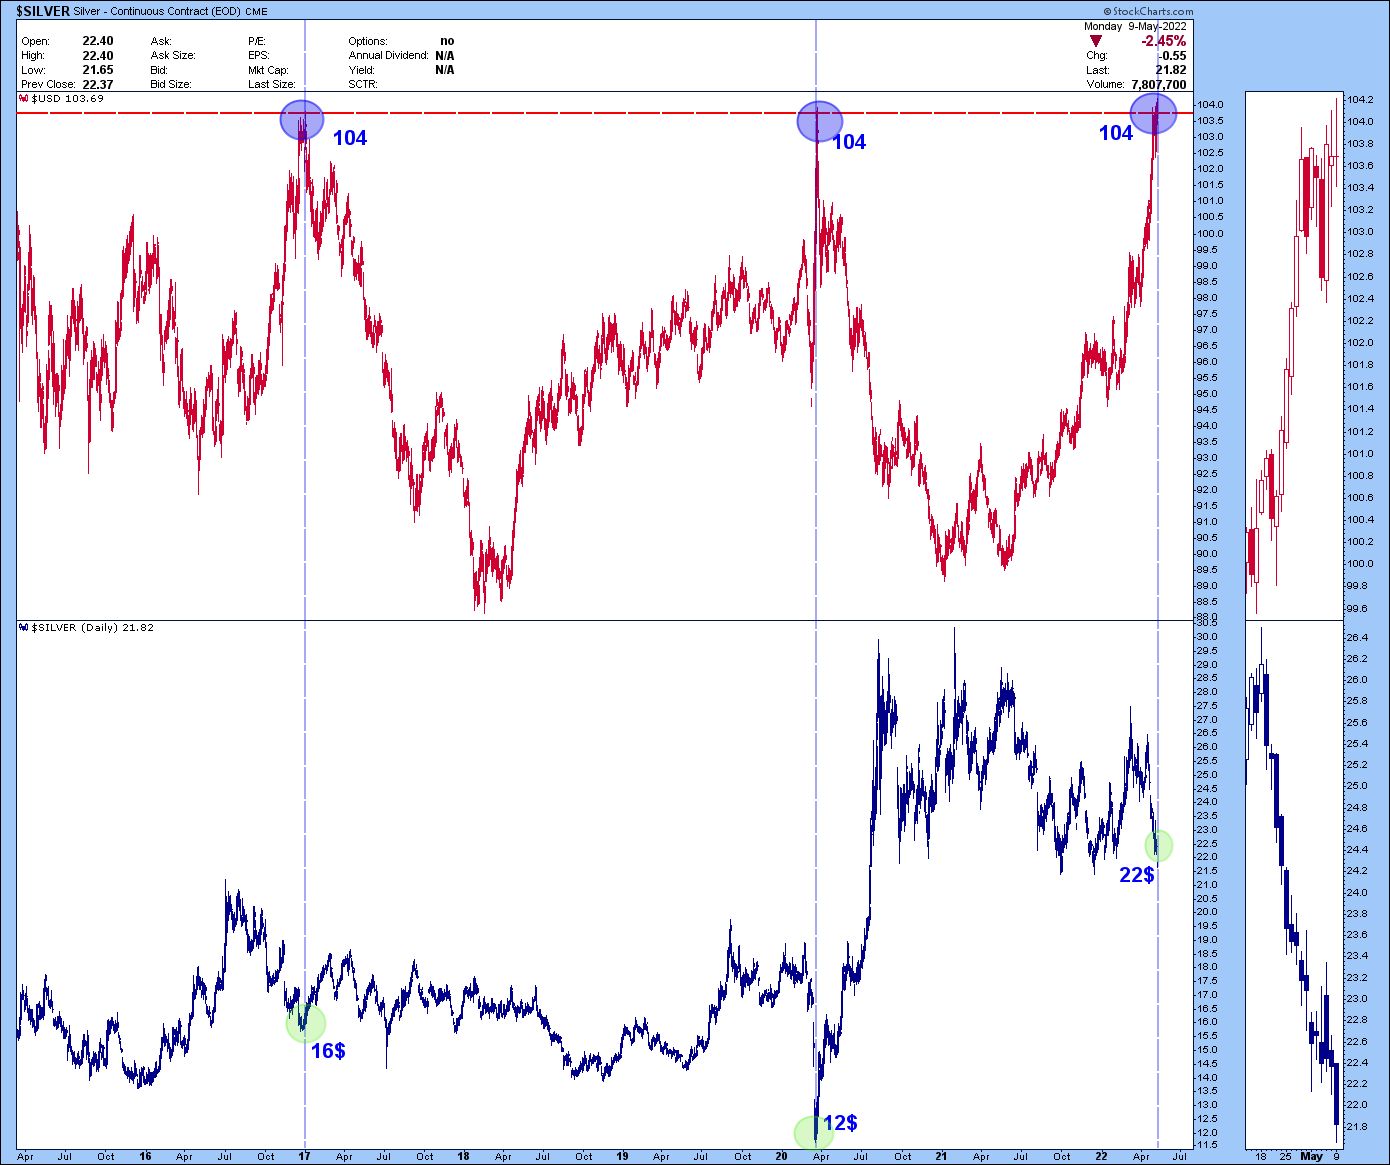
Task: Click the Volume value 7,807,700
Action: (x=1159, y=85)
